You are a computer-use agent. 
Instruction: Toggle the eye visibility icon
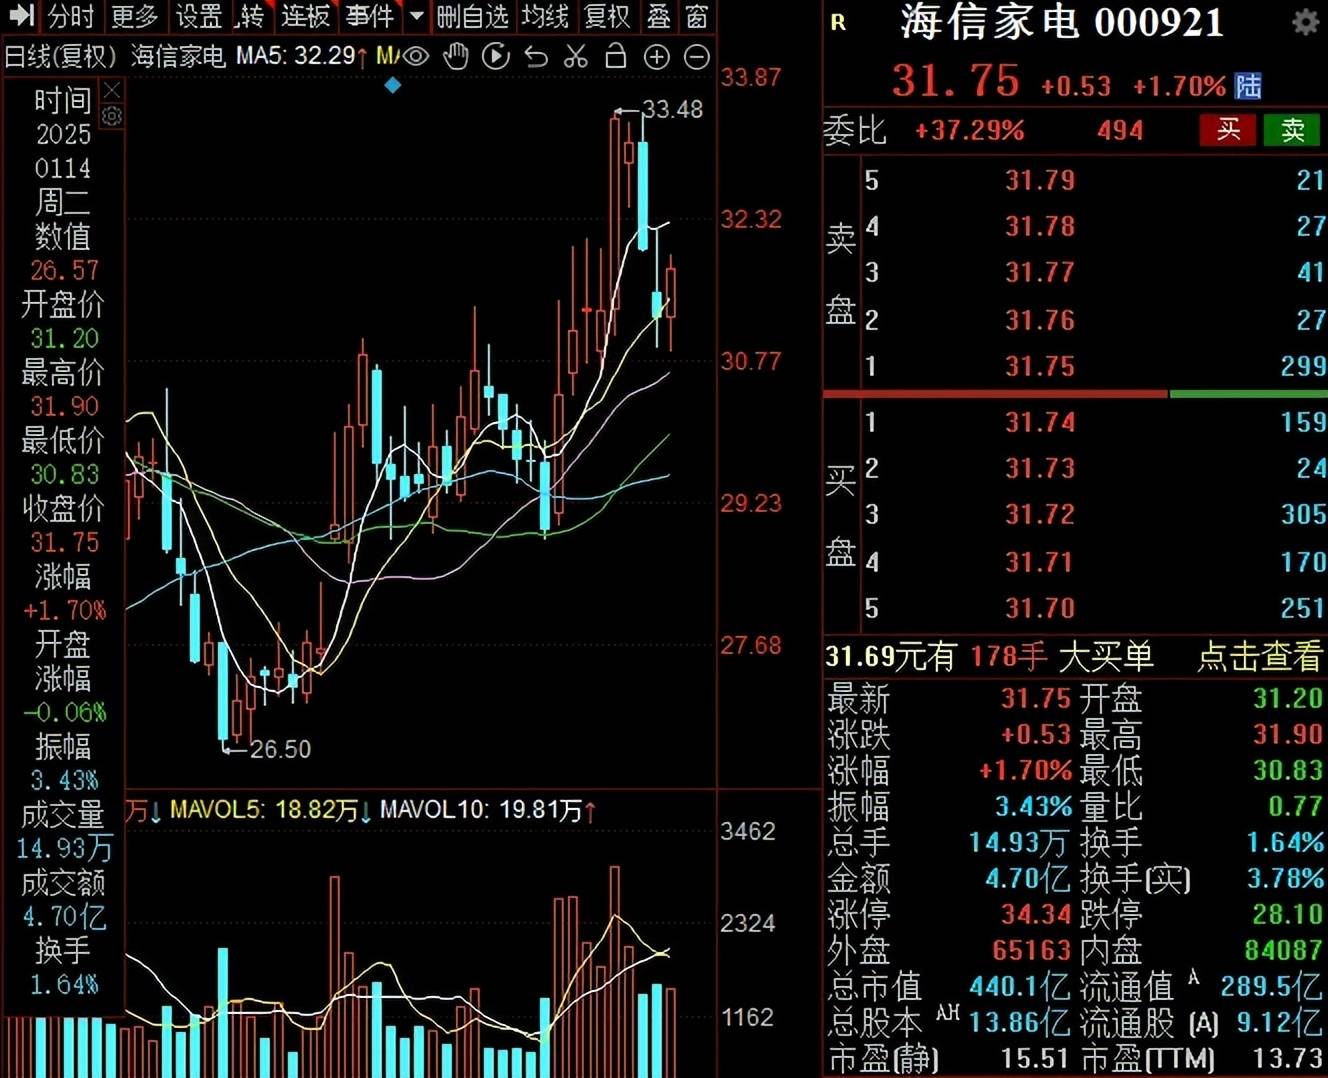point(415,57)
